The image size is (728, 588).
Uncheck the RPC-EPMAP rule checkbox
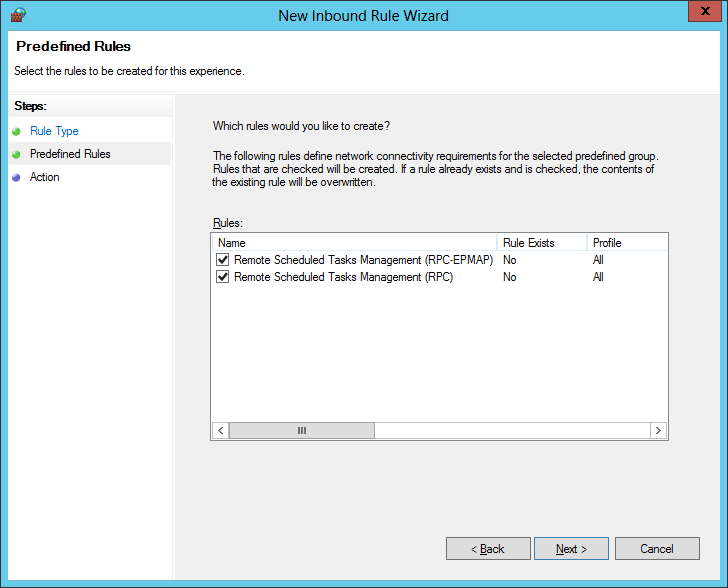(x=223, y=260)
